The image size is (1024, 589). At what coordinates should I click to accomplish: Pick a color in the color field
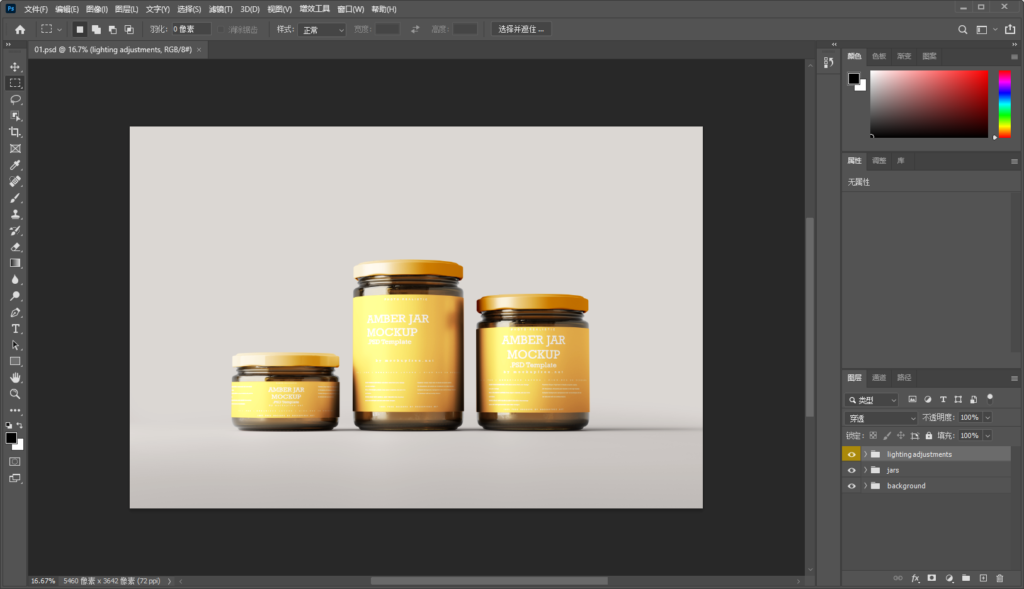(929, 104)
